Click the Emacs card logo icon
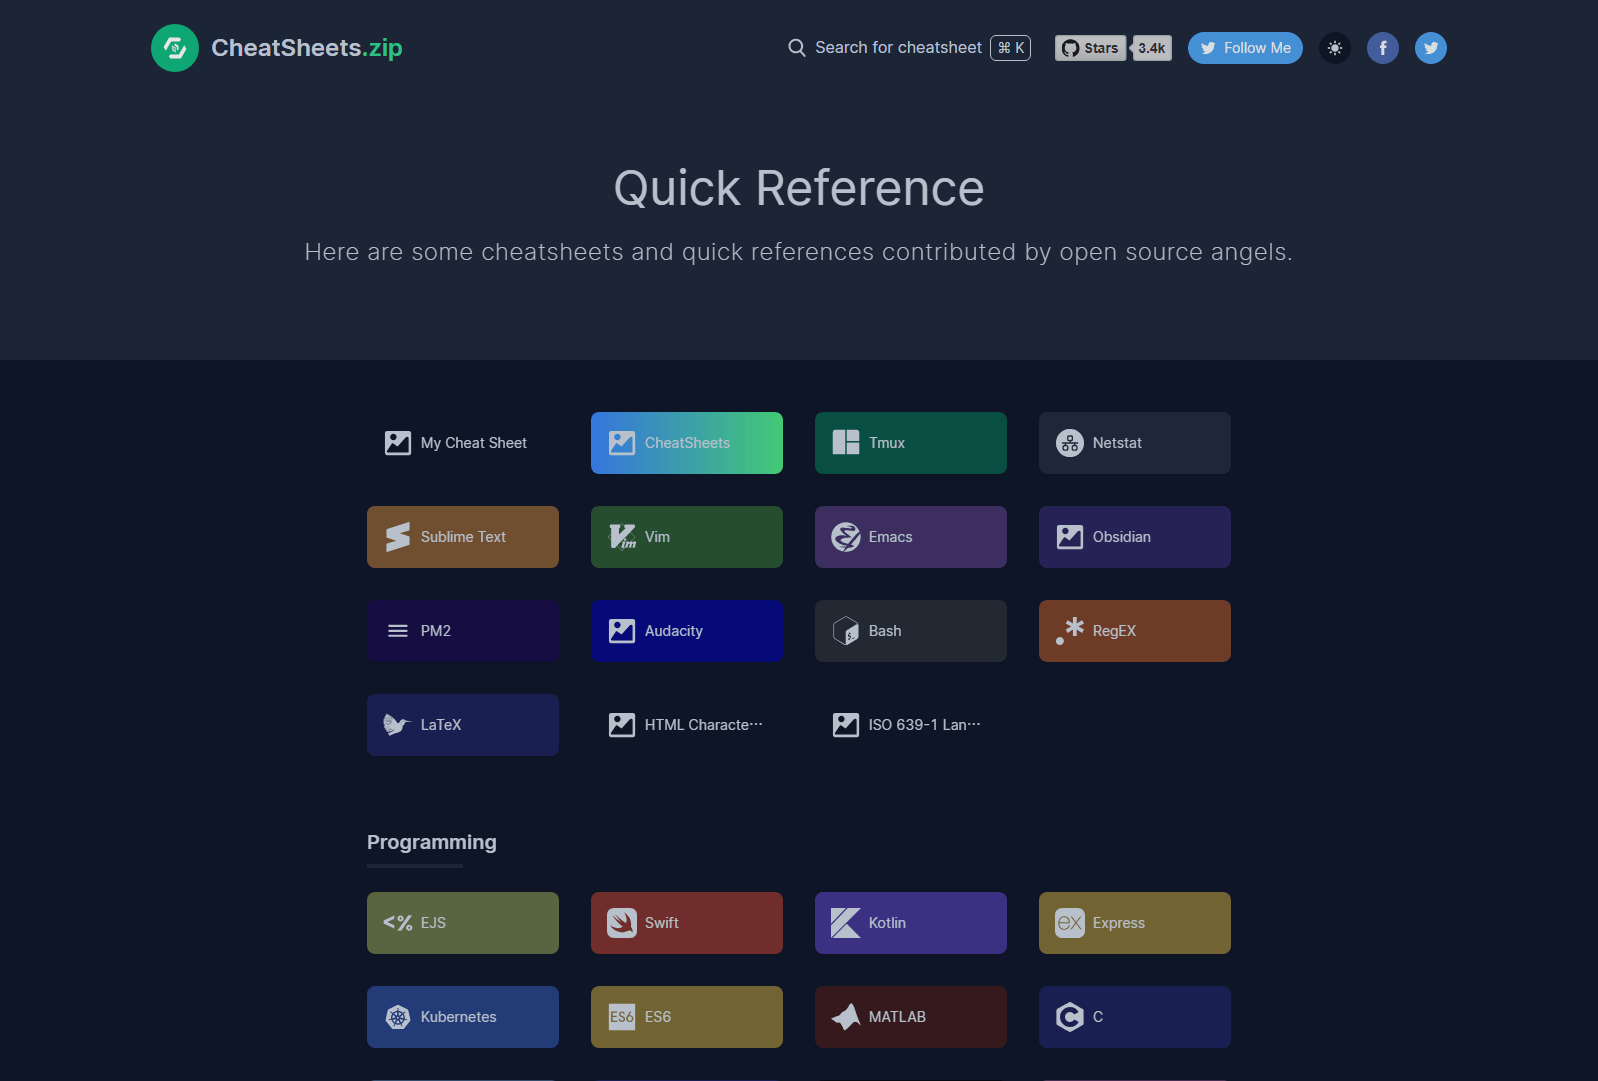This screenshot has height=1081, width=1598. click(846, 537)
